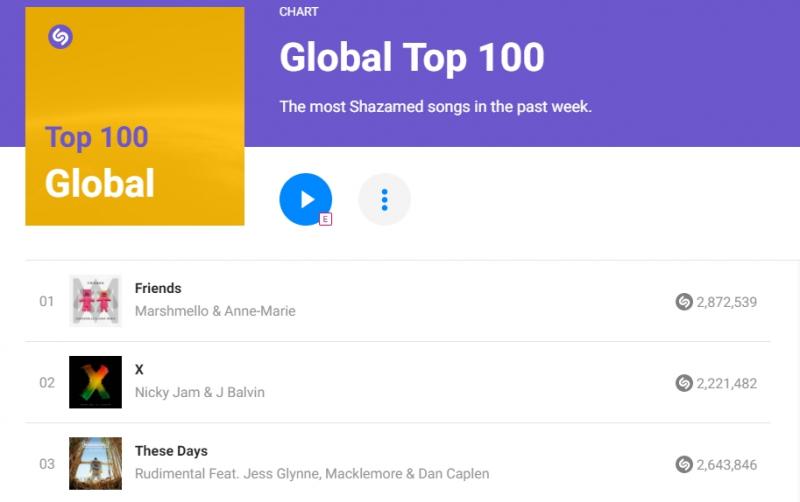800x502 pixels.
Task: Click the Shazam logo on the yellow cover
Action: click(60, 37)
